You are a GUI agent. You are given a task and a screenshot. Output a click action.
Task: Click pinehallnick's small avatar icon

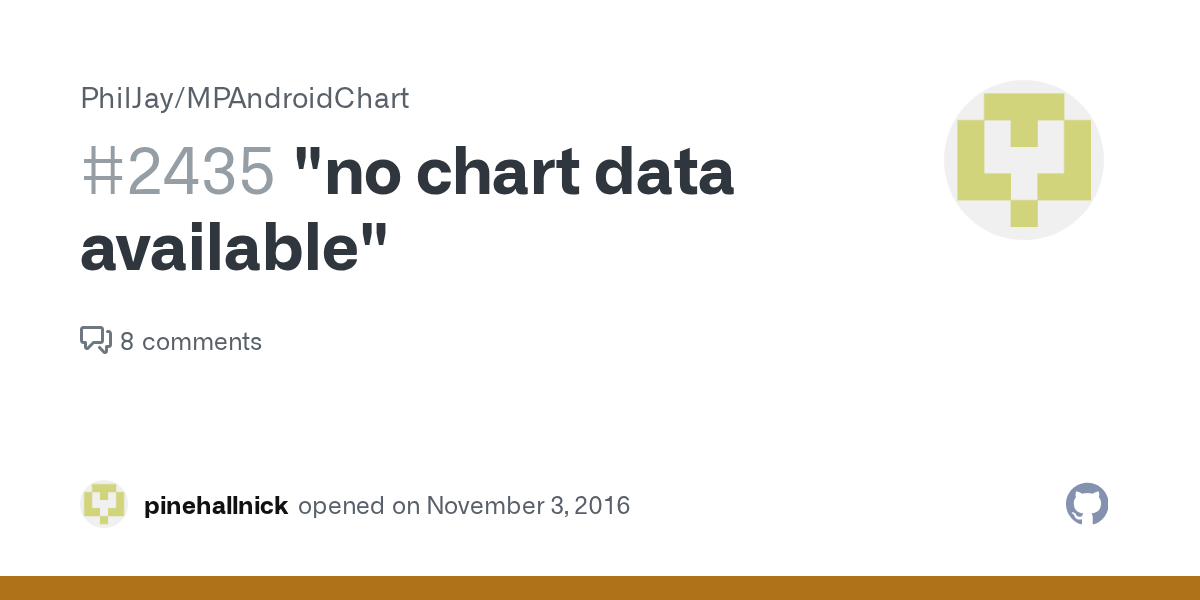(x=104, y=504)
